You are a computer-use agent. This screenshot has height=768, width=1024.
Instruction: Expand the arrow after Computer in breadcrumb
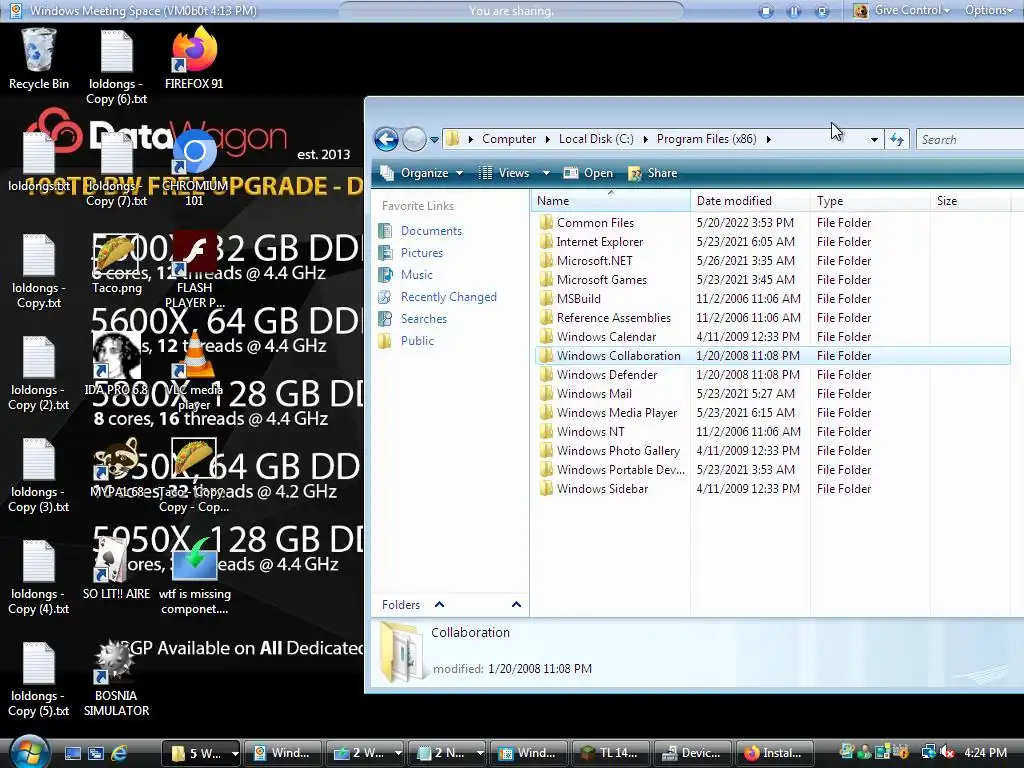click(x=547, y=139)
